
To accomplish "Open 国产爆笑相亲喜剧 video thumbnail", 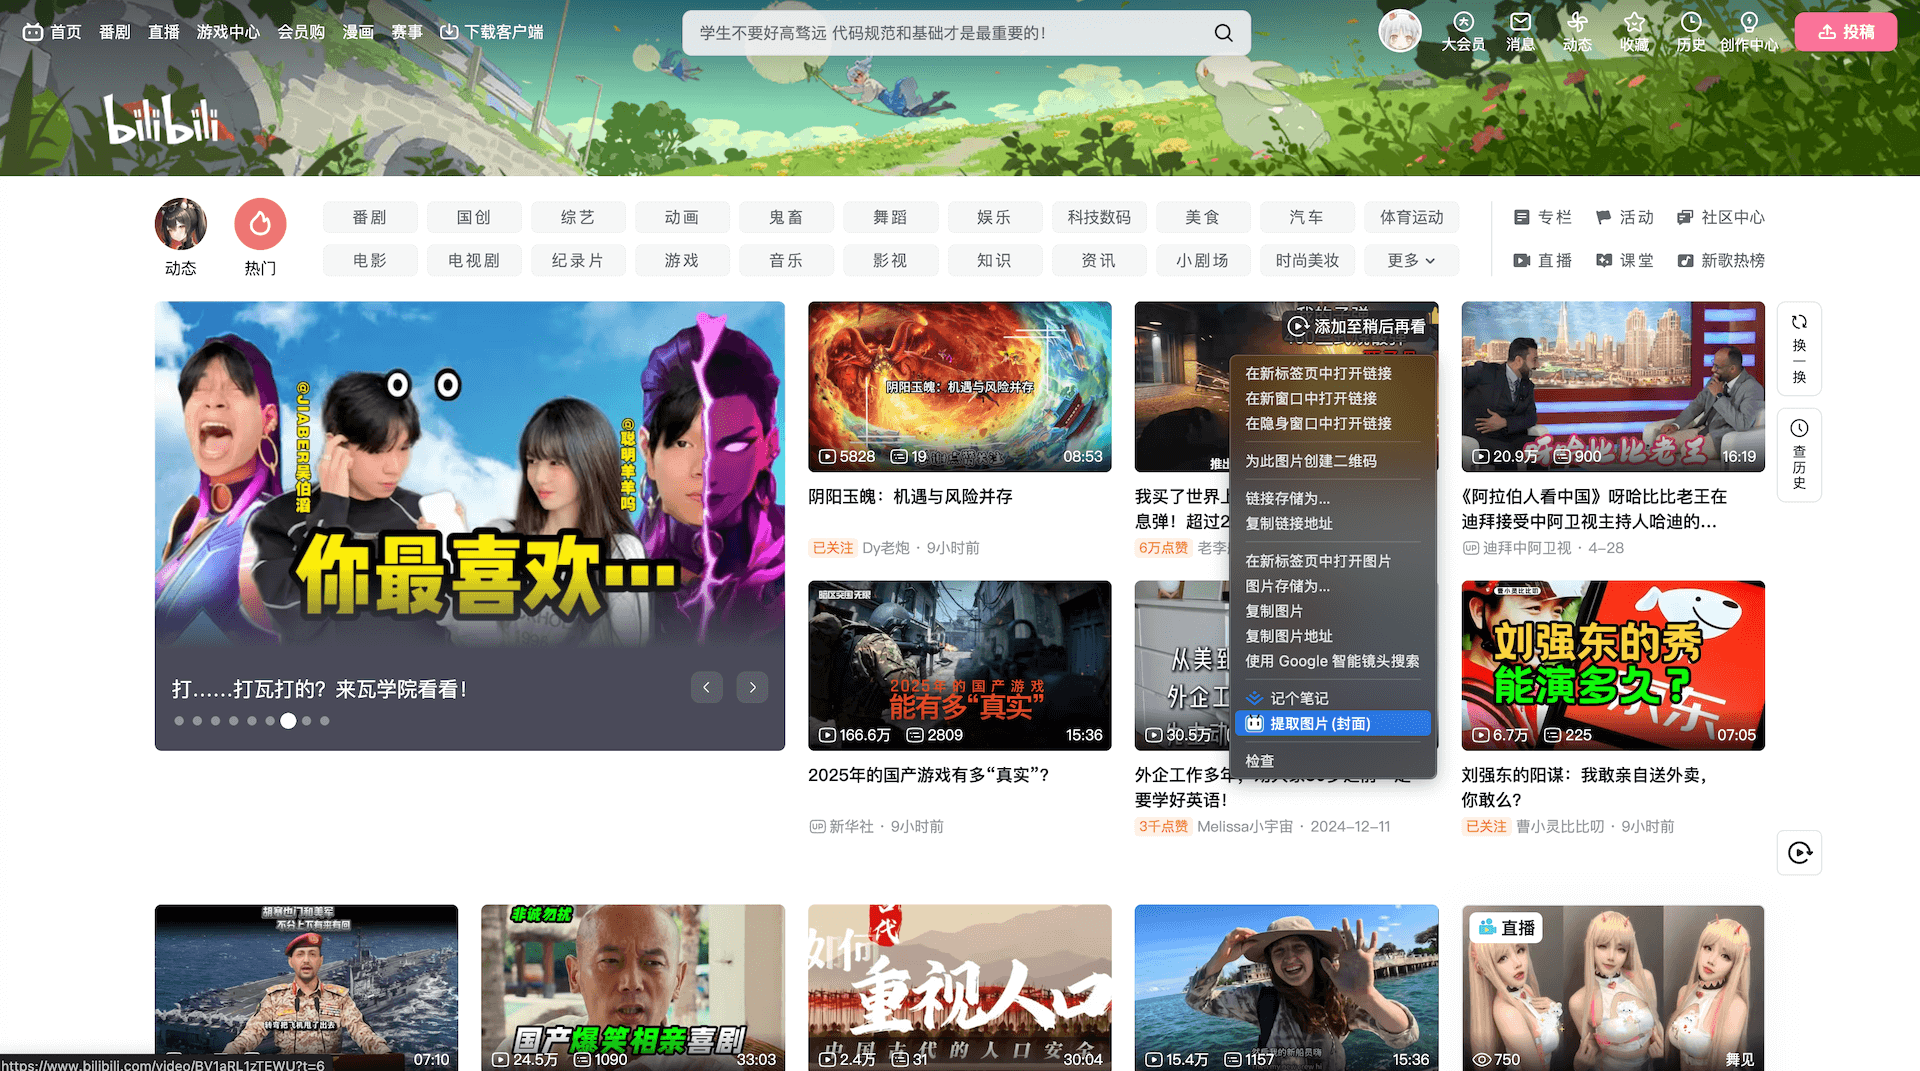I will click(x=633, y=988).
